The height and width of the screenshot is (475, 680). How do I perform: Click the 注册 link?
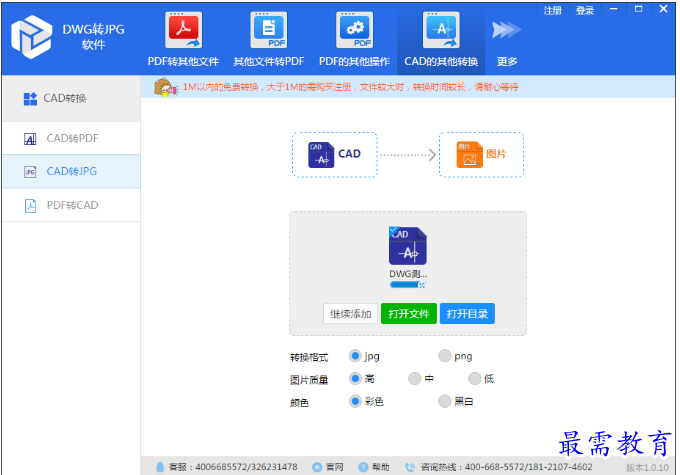(552, 11)
